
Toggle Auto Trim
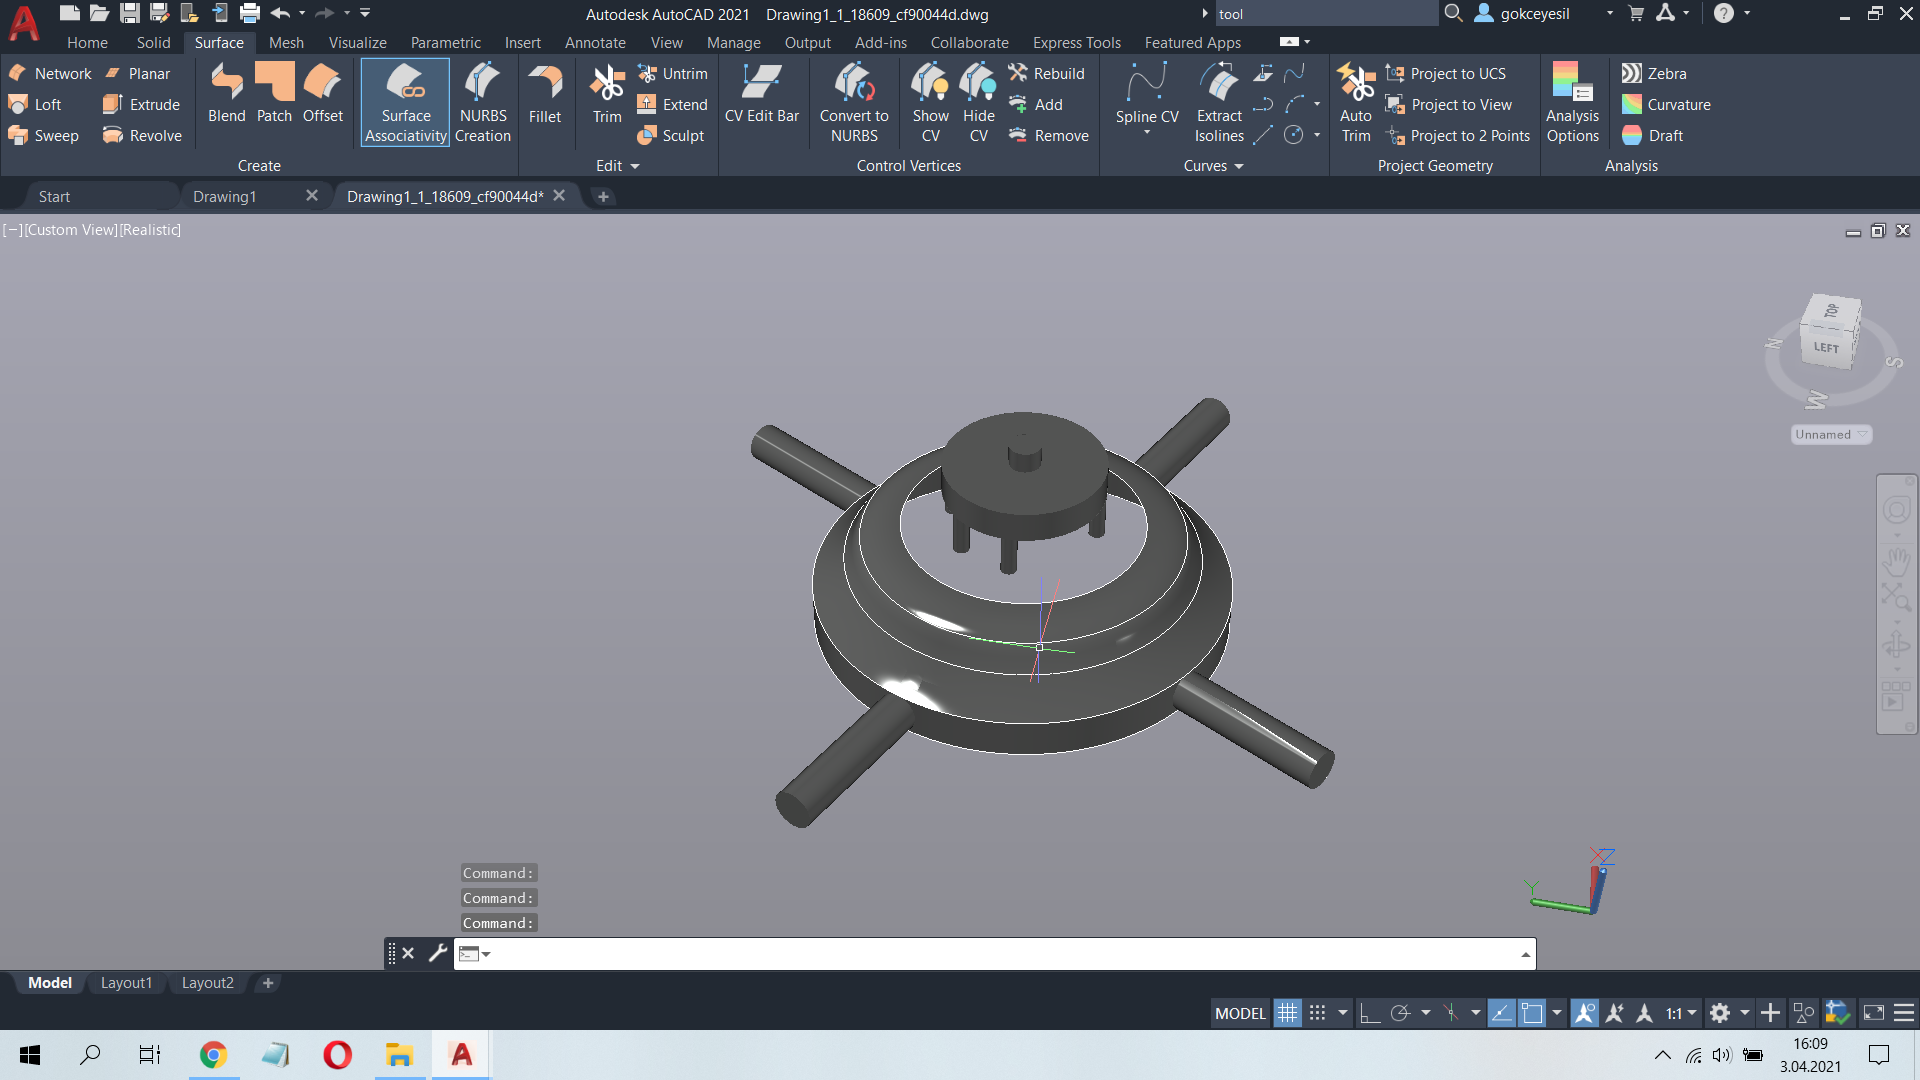[x=1356, y=103]
